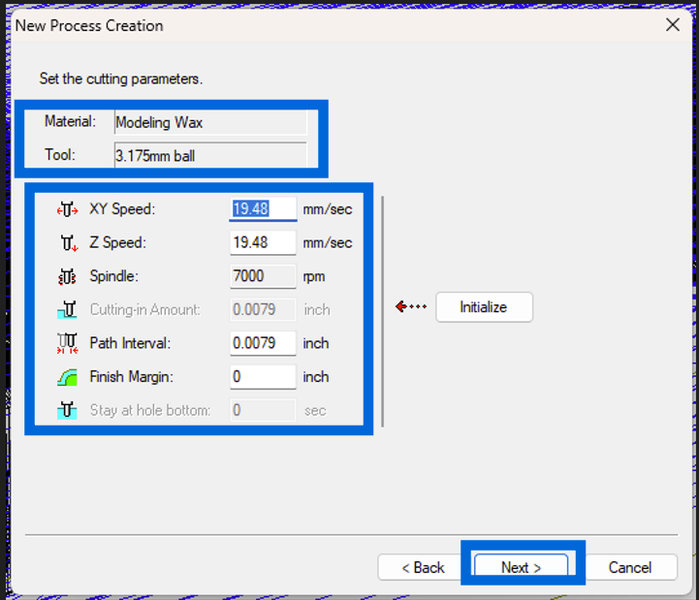
Task: Click the Z Speed icon
Action: click(68, 243)
